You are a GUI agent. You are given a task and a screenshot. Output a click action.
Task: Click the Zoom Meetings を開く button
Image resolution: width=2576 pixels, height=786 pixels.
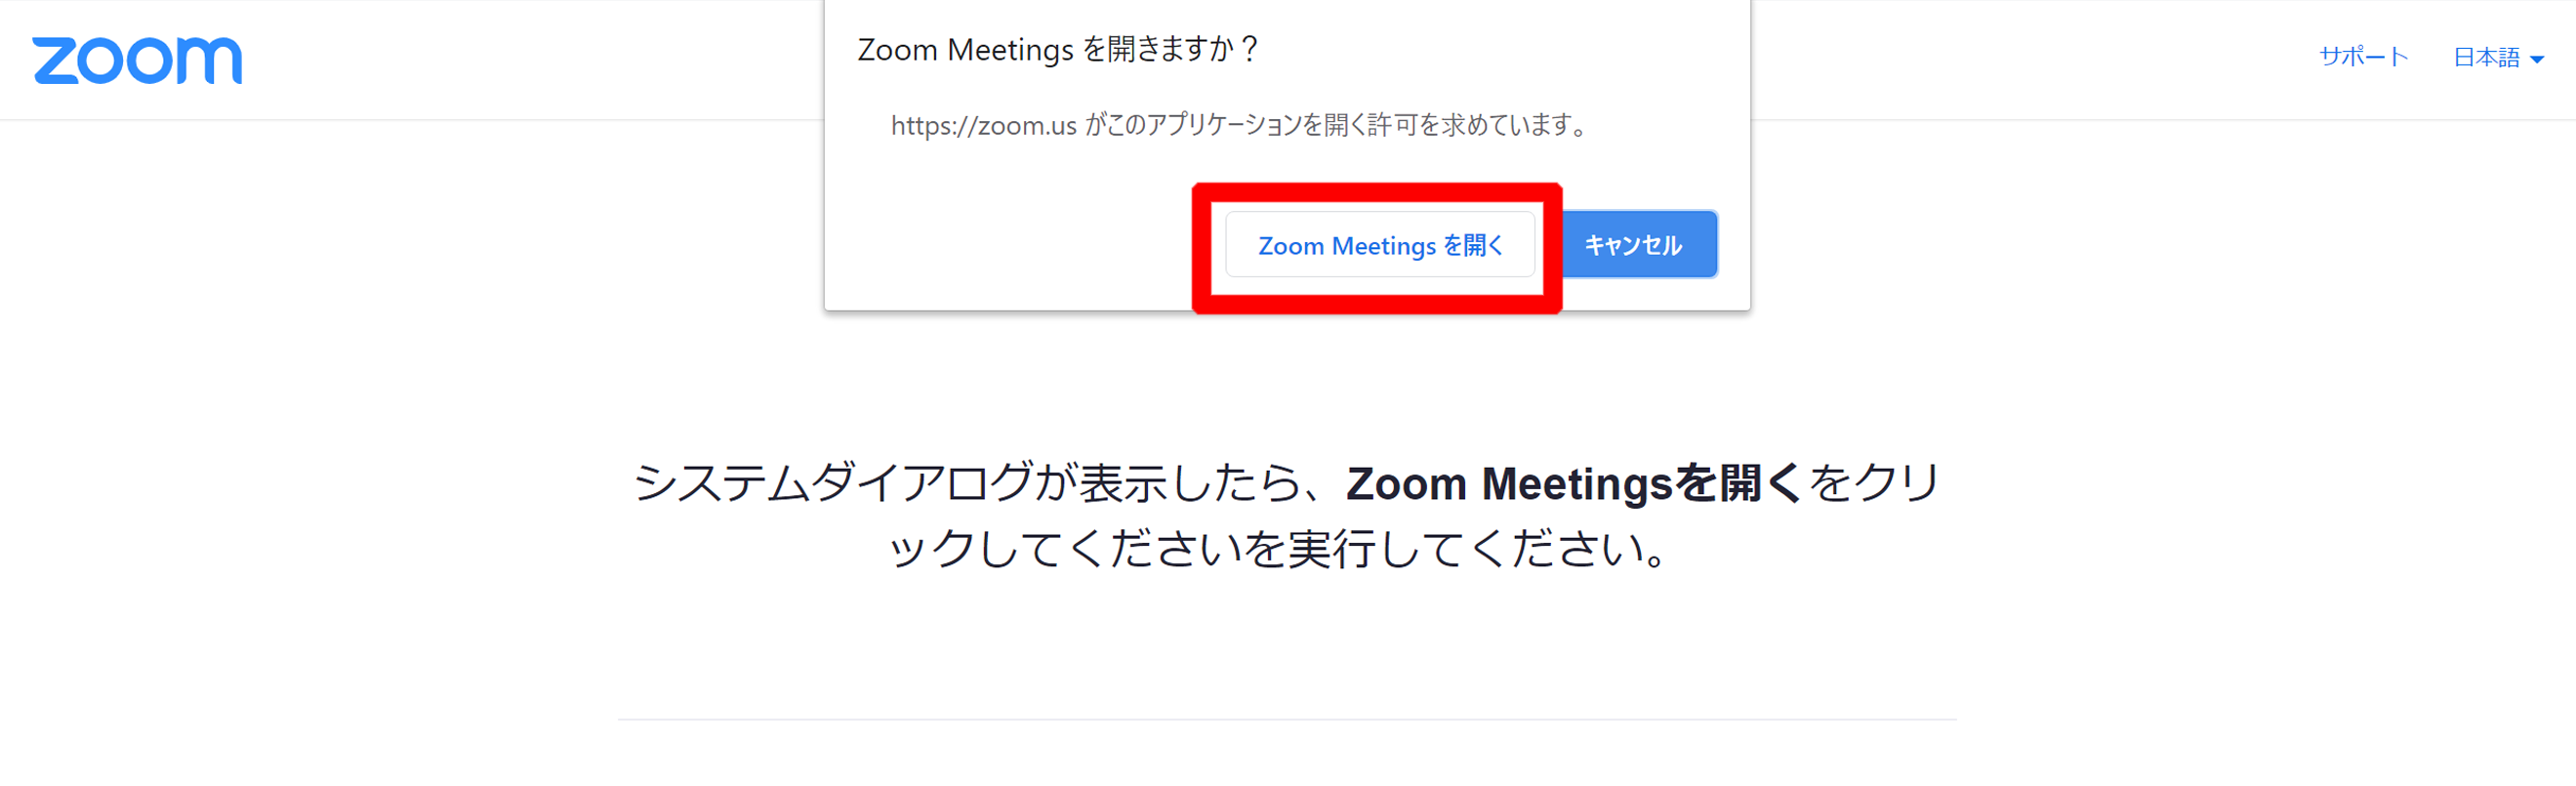(x=1380, y=245)
